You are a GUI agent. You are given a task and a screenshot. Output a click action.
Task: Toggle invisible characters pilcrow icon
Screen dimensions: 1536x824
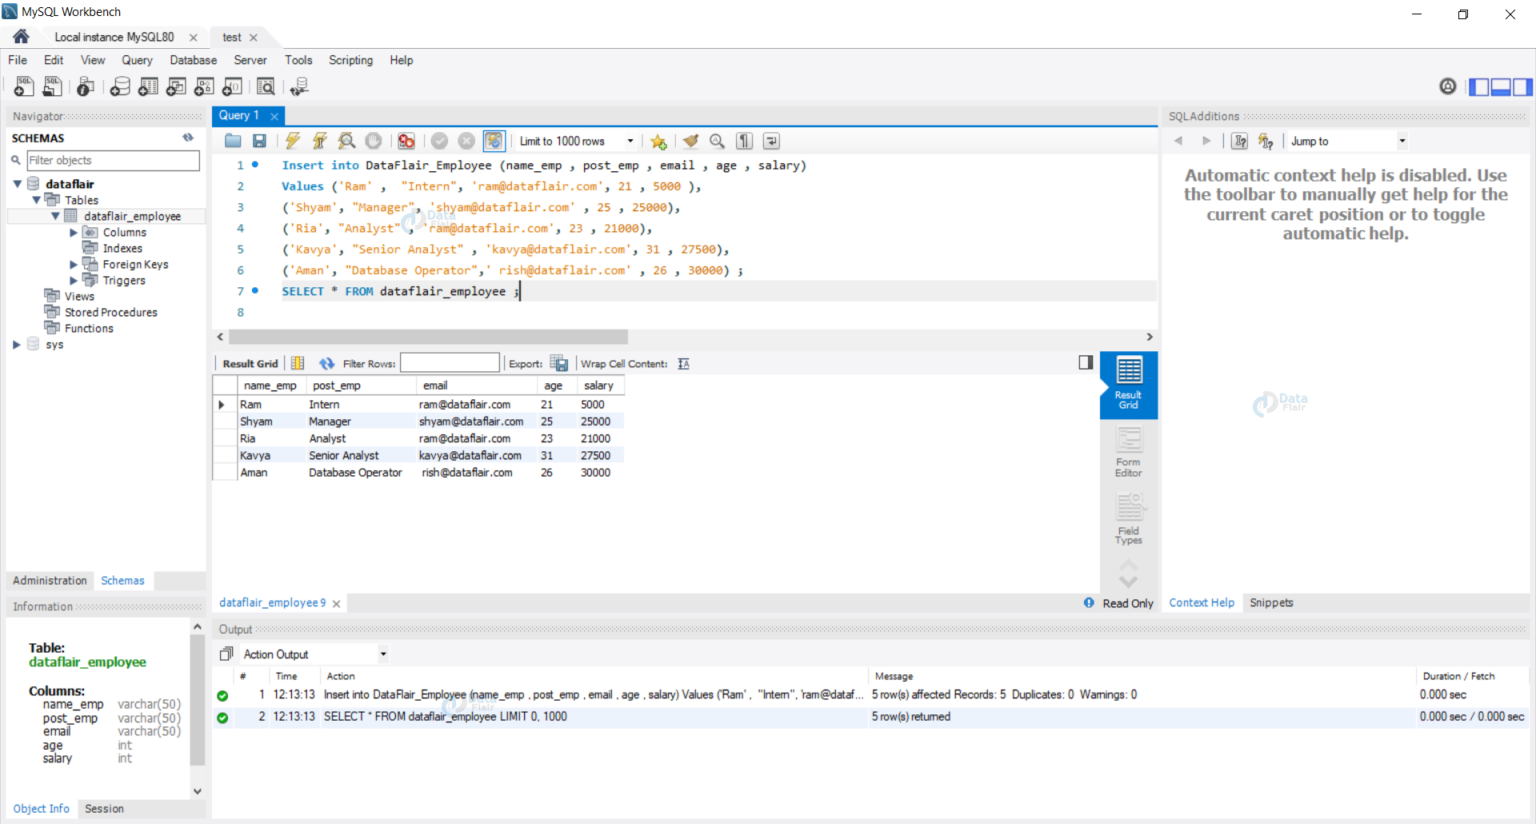pos(744,141)
